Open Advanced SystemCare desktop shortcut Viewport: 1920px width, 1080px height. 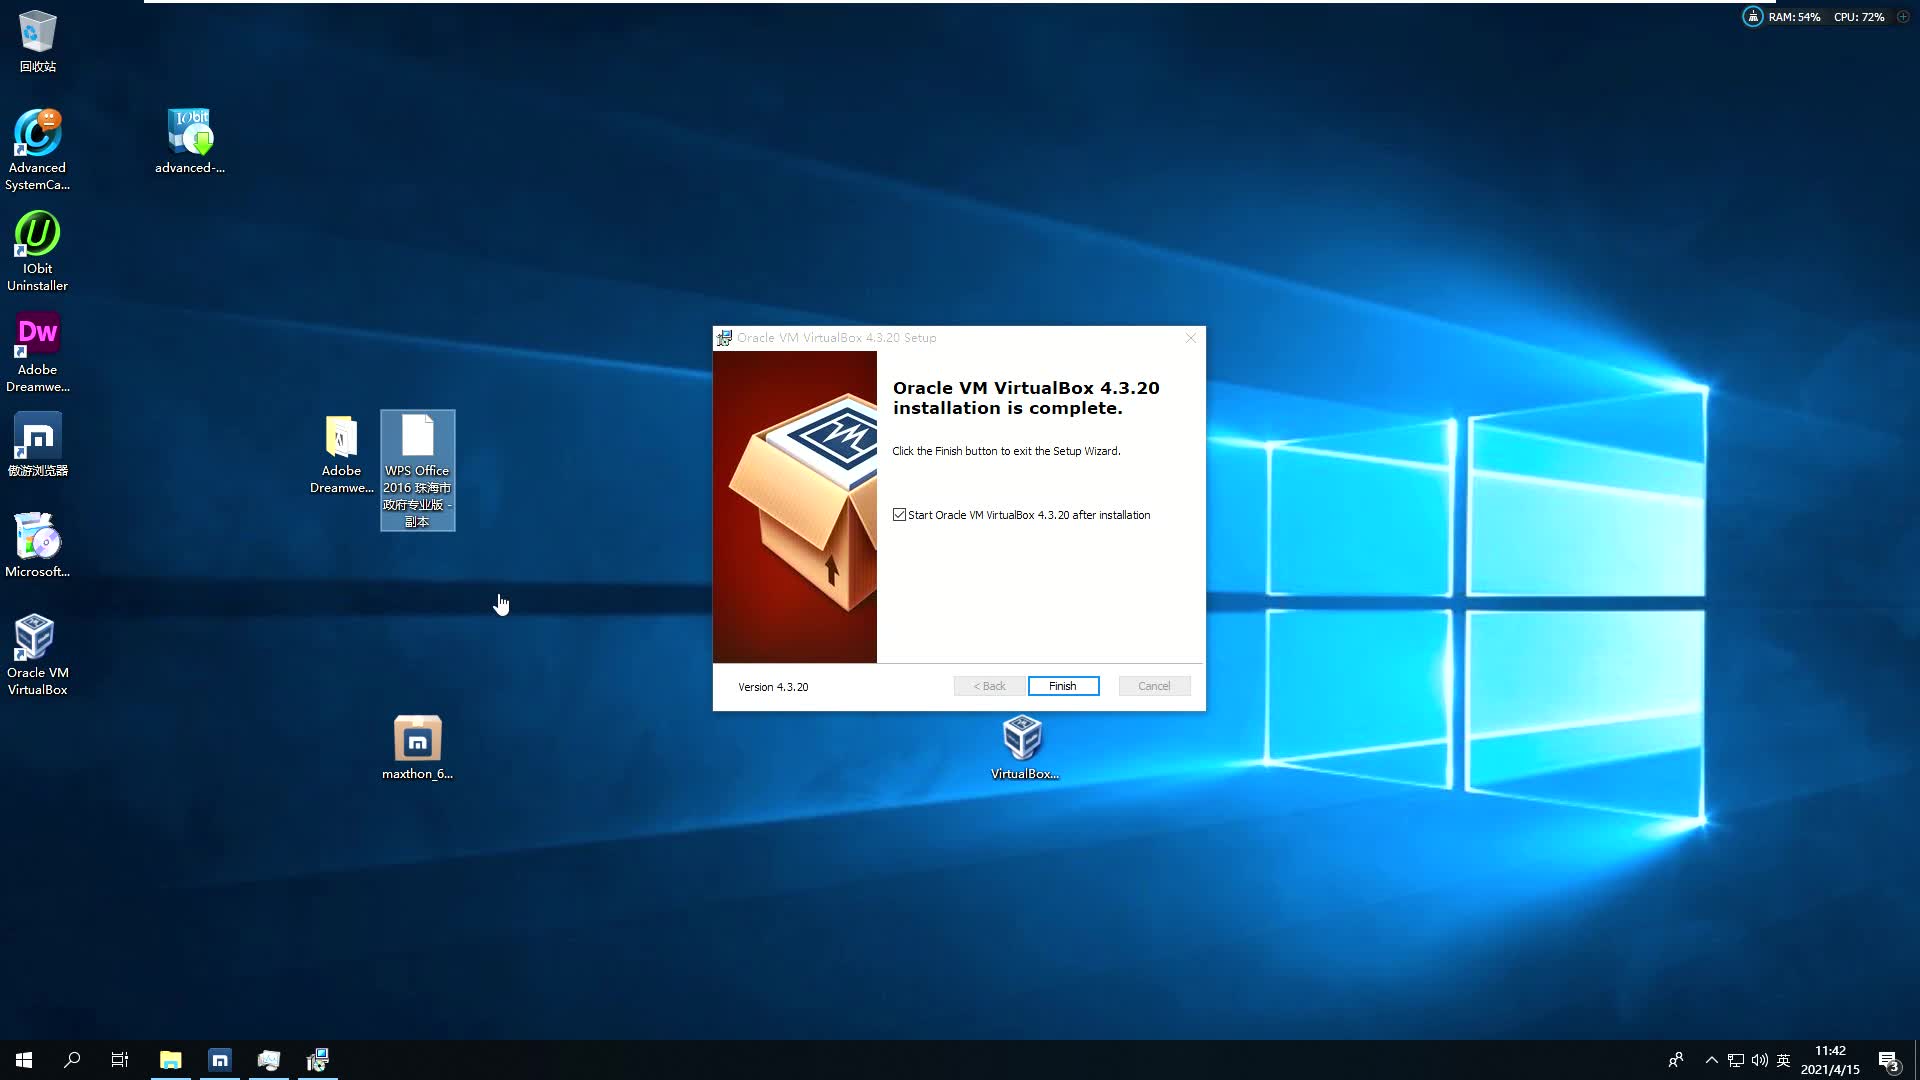pyautogui.click(x=37, y=150)
